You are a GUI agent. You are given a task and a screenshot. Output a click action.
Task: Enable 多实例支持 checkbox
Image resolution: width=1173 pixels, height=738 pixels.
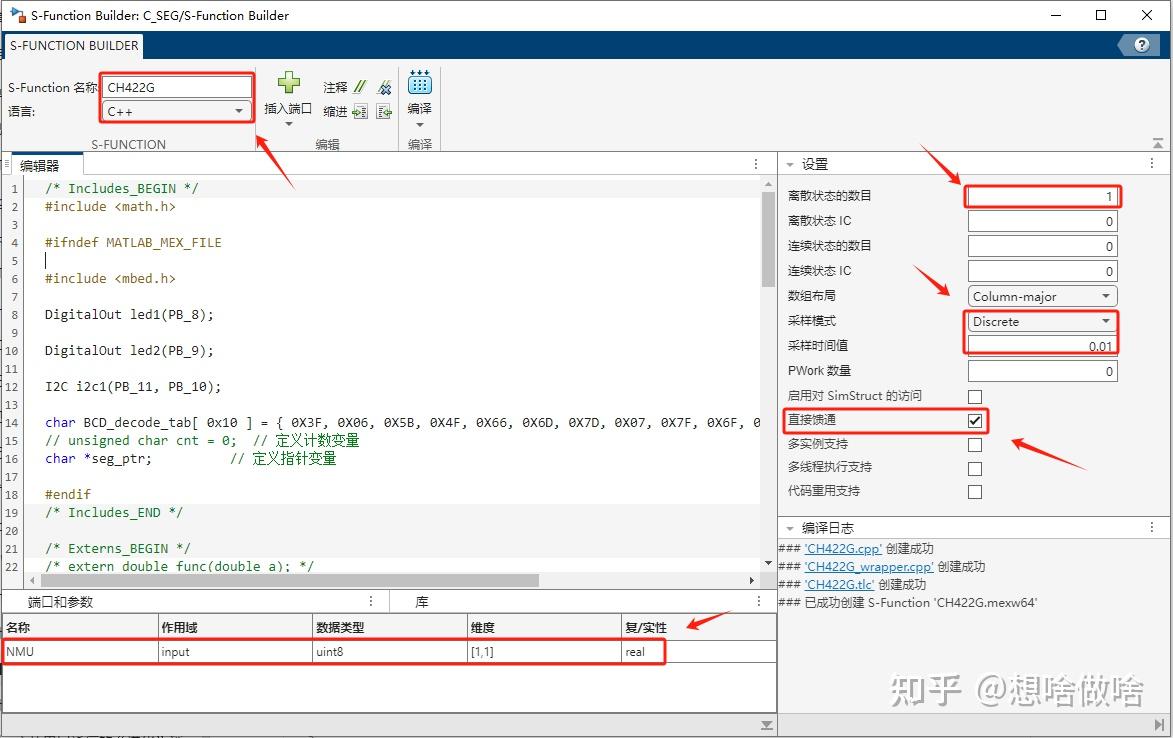click(975, 444)
